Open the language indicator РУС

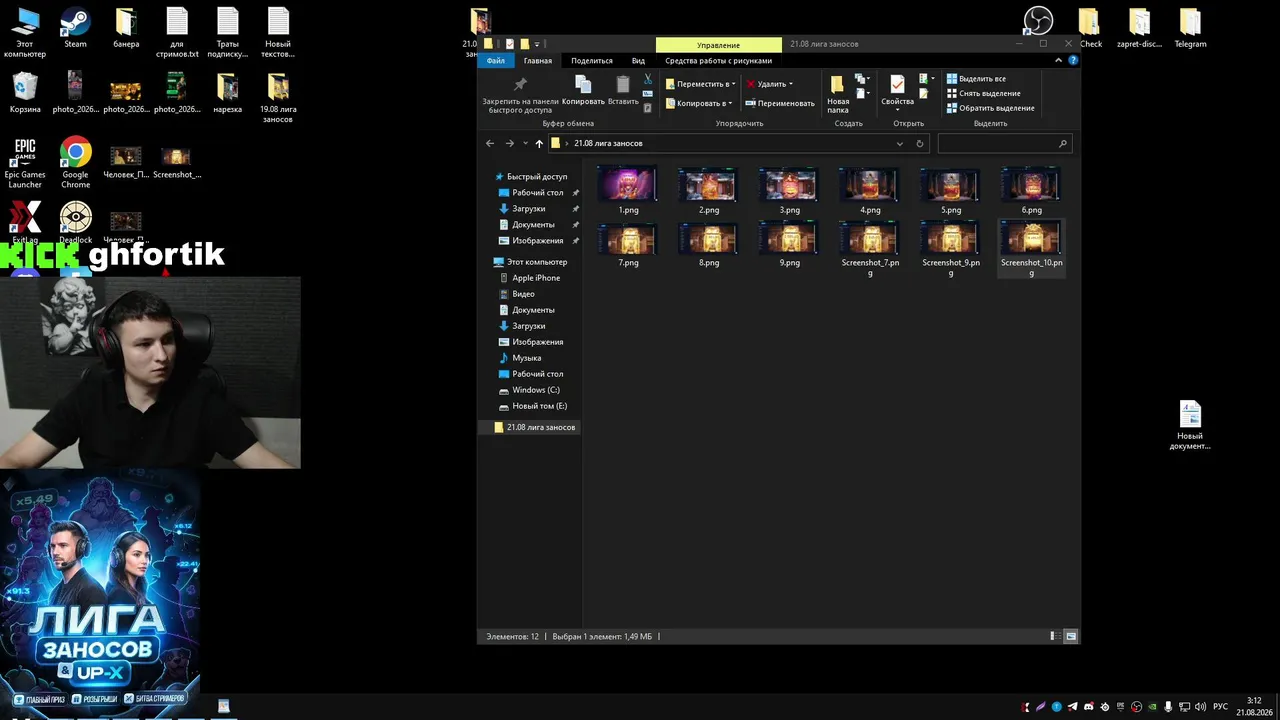pyautogui.click(x=1220, y=707)
